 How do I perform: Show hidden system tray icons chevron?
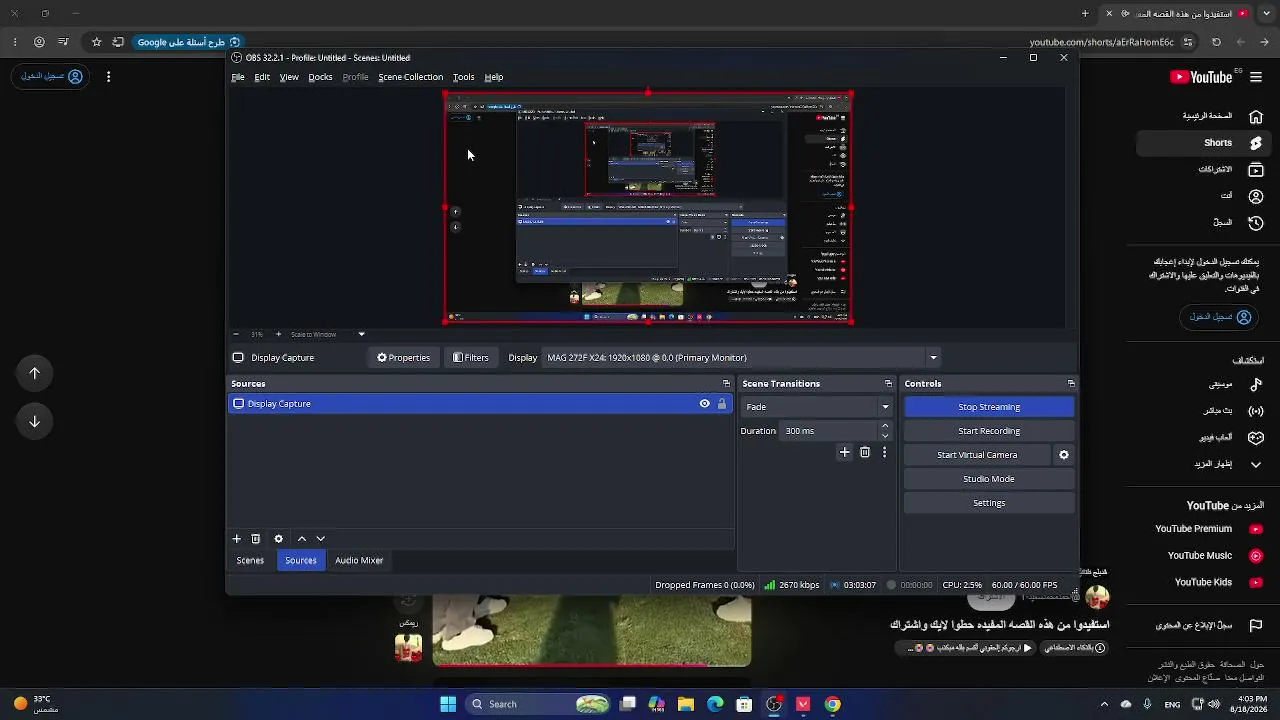pyautogui.click(x=1104, y=704)
